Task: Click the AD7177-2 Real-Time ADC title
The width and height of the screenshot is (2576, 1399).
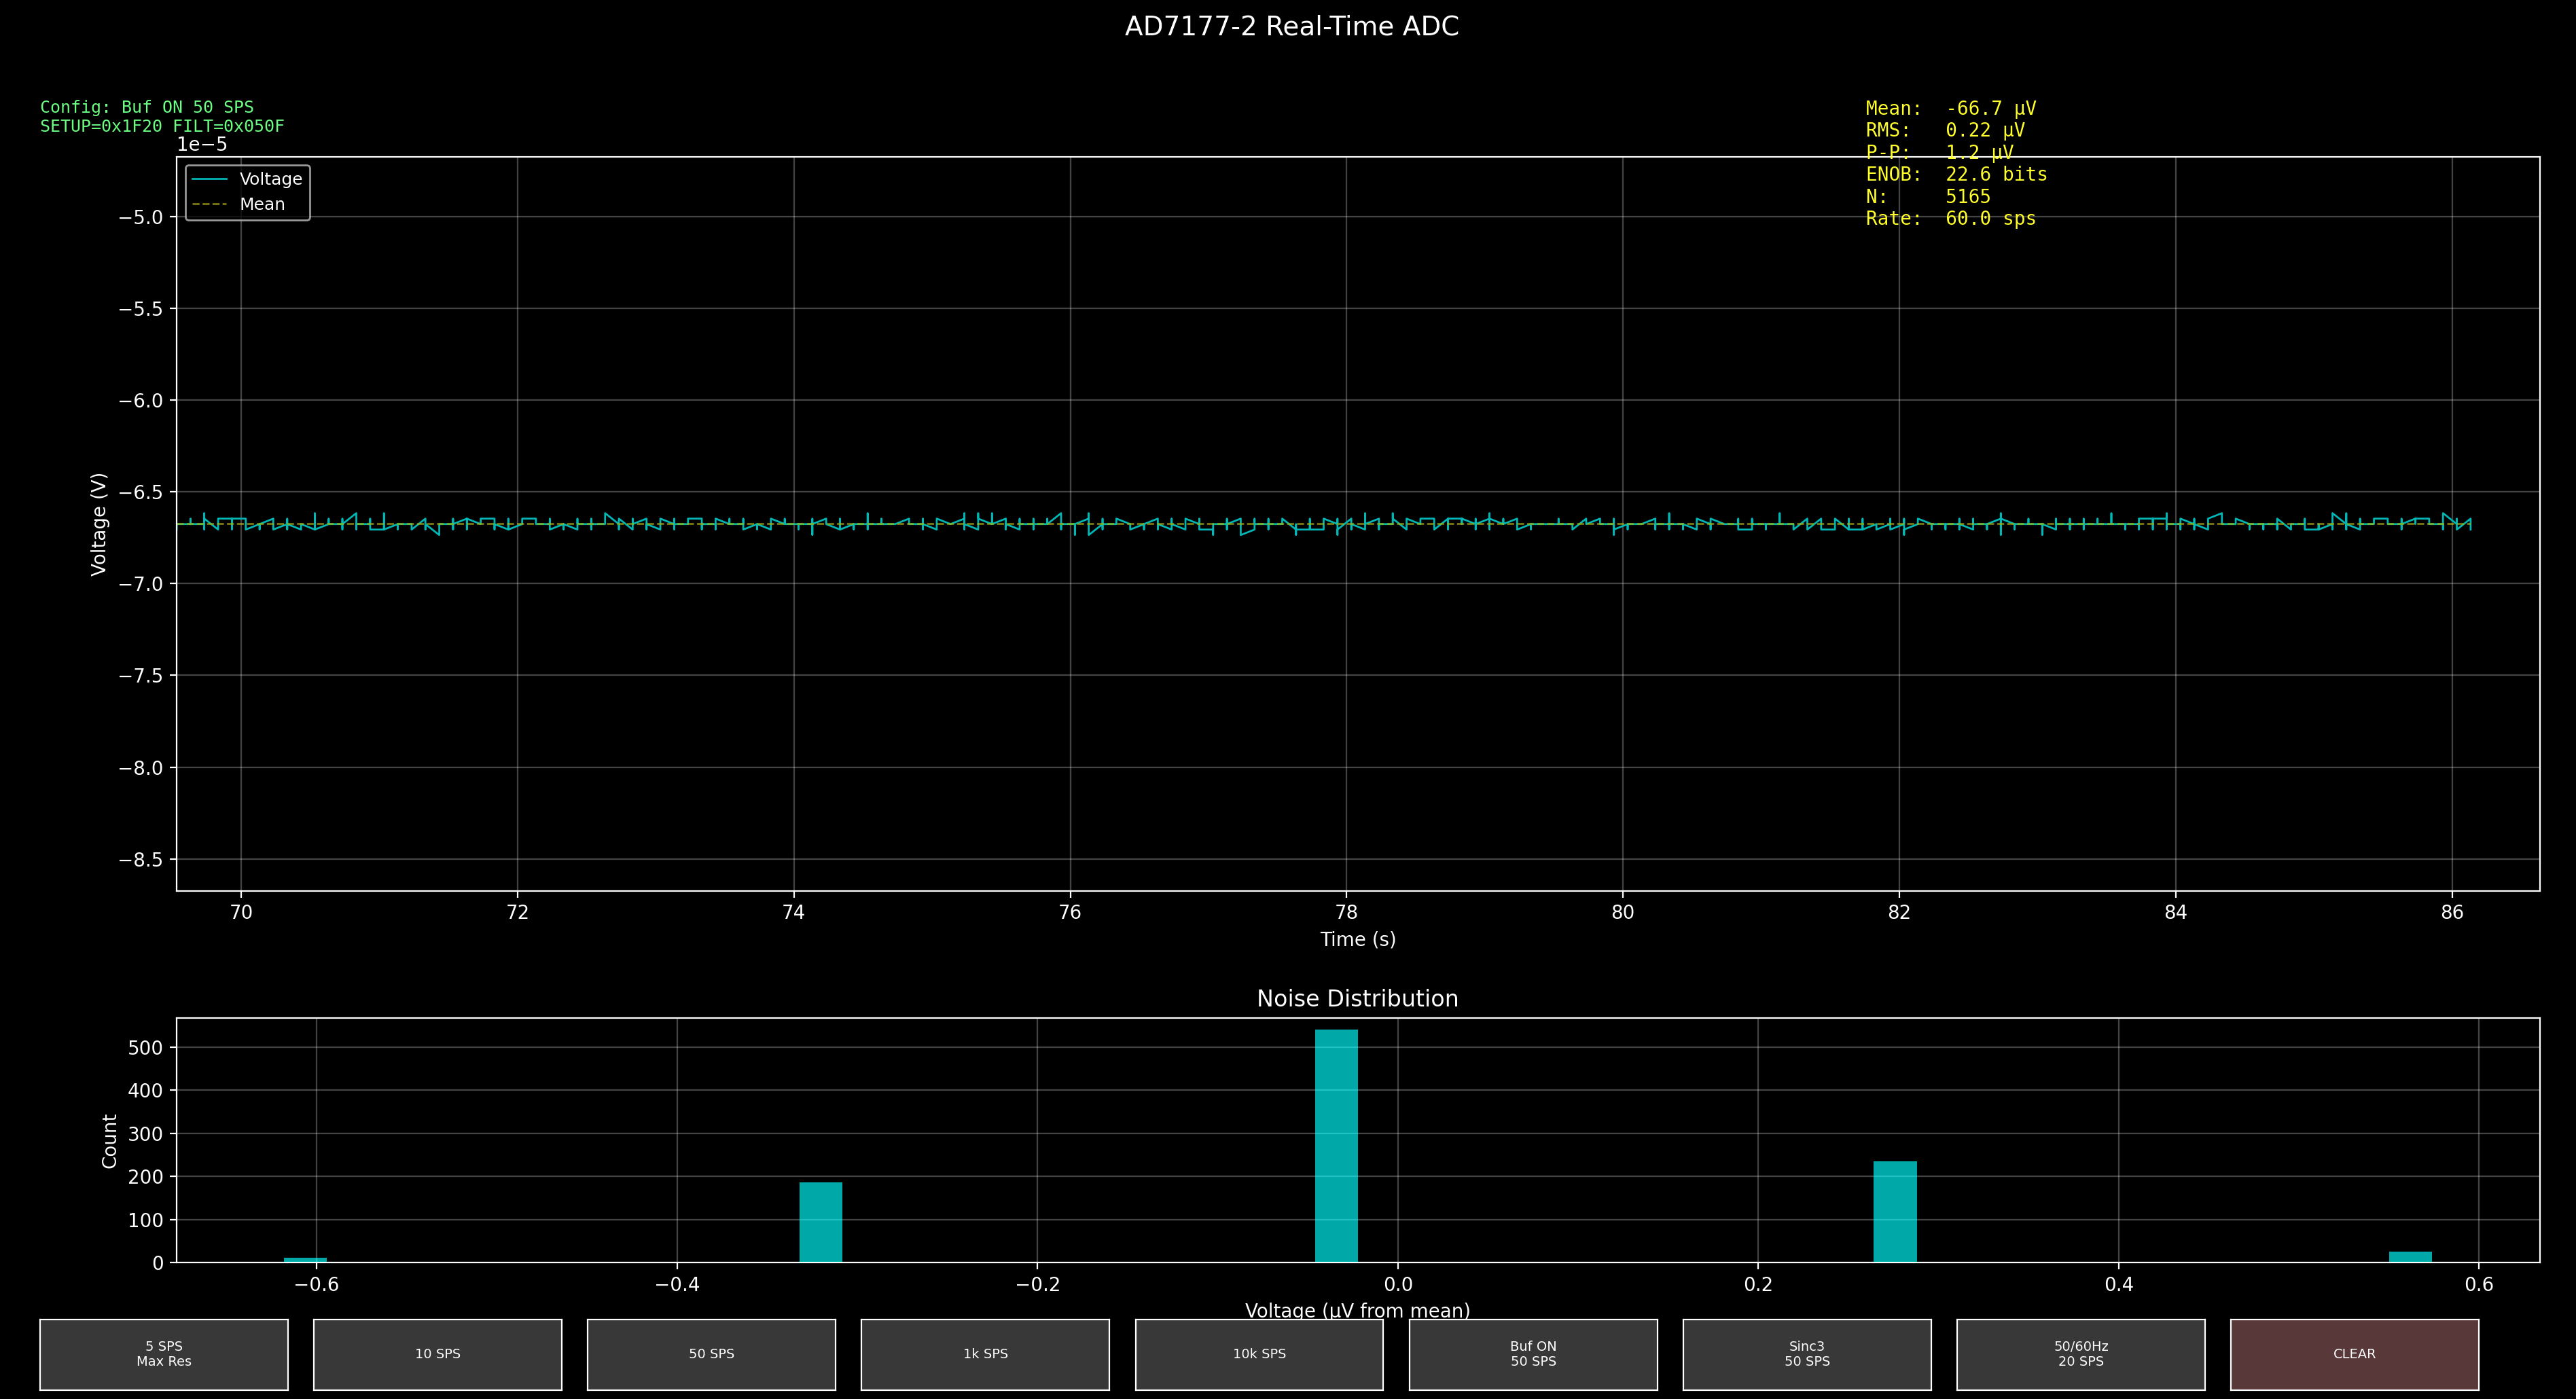Action: click(1291, 27)
